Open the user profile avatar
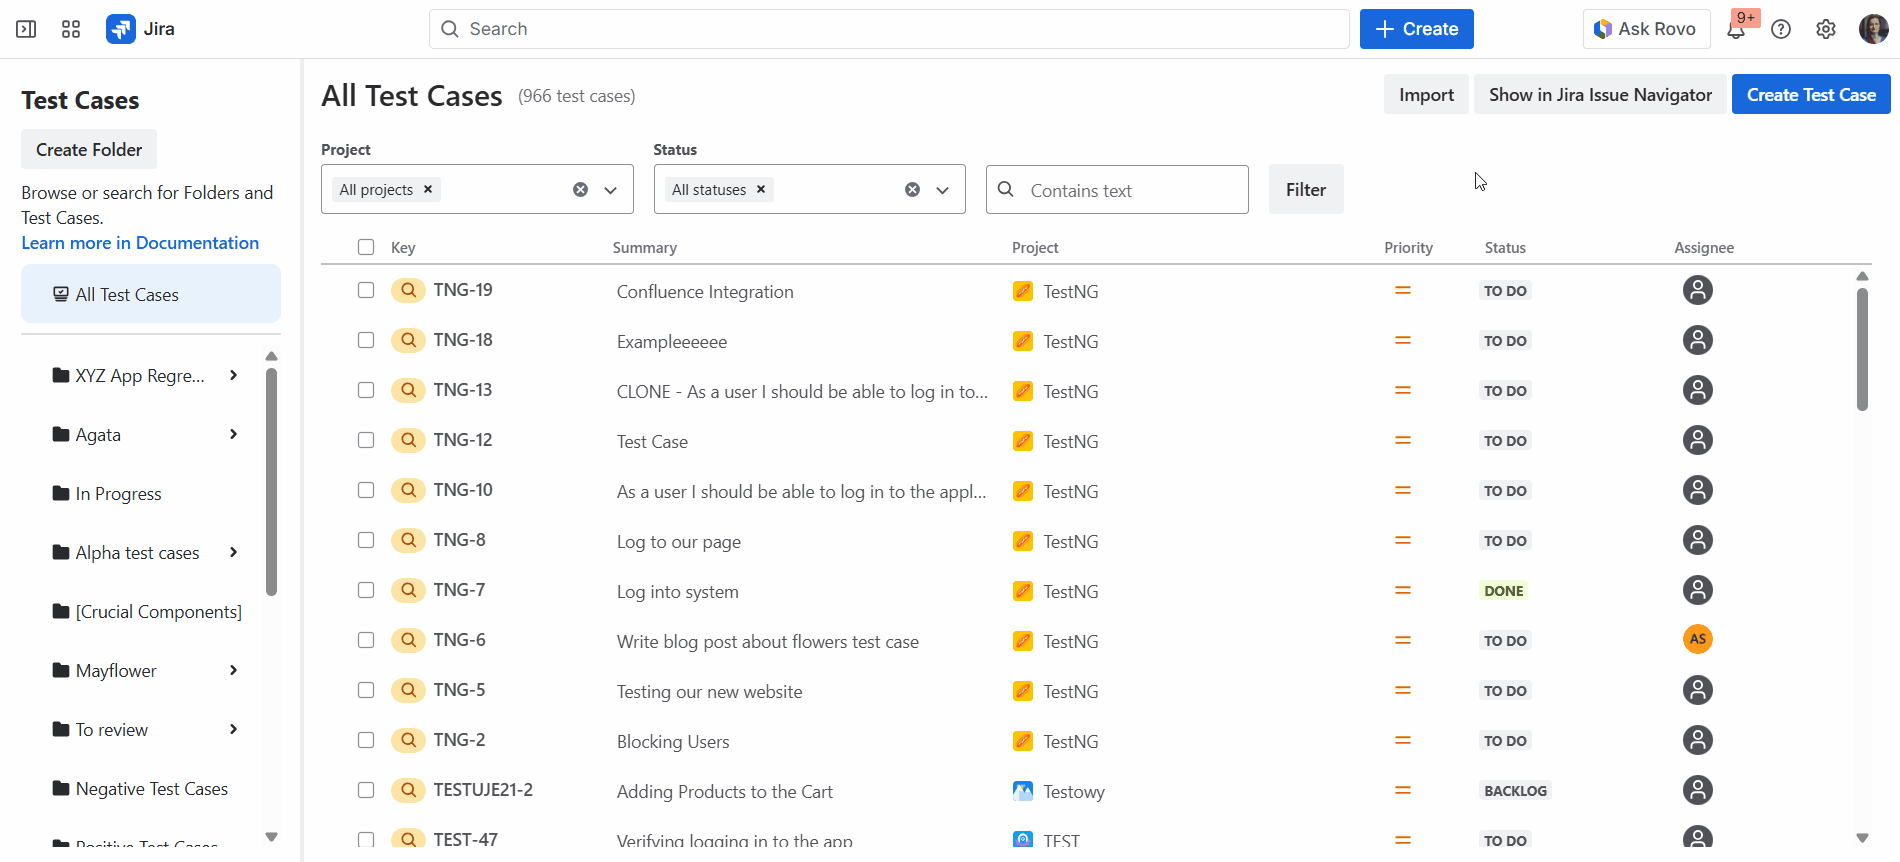This screenshot has height=862, width=1900. point(1873,29)
